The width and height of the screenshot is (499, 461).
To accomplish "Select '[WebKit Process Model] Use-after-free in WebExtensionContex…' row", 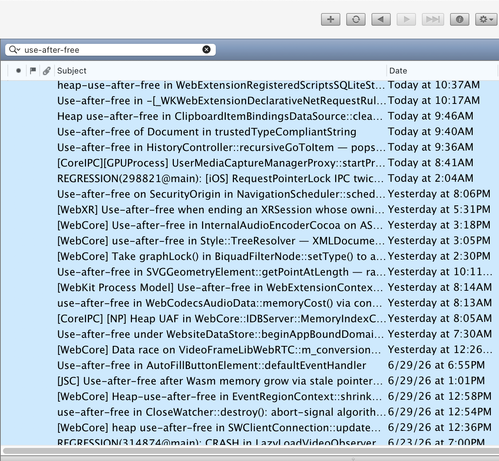I will (x=249, y=287).
